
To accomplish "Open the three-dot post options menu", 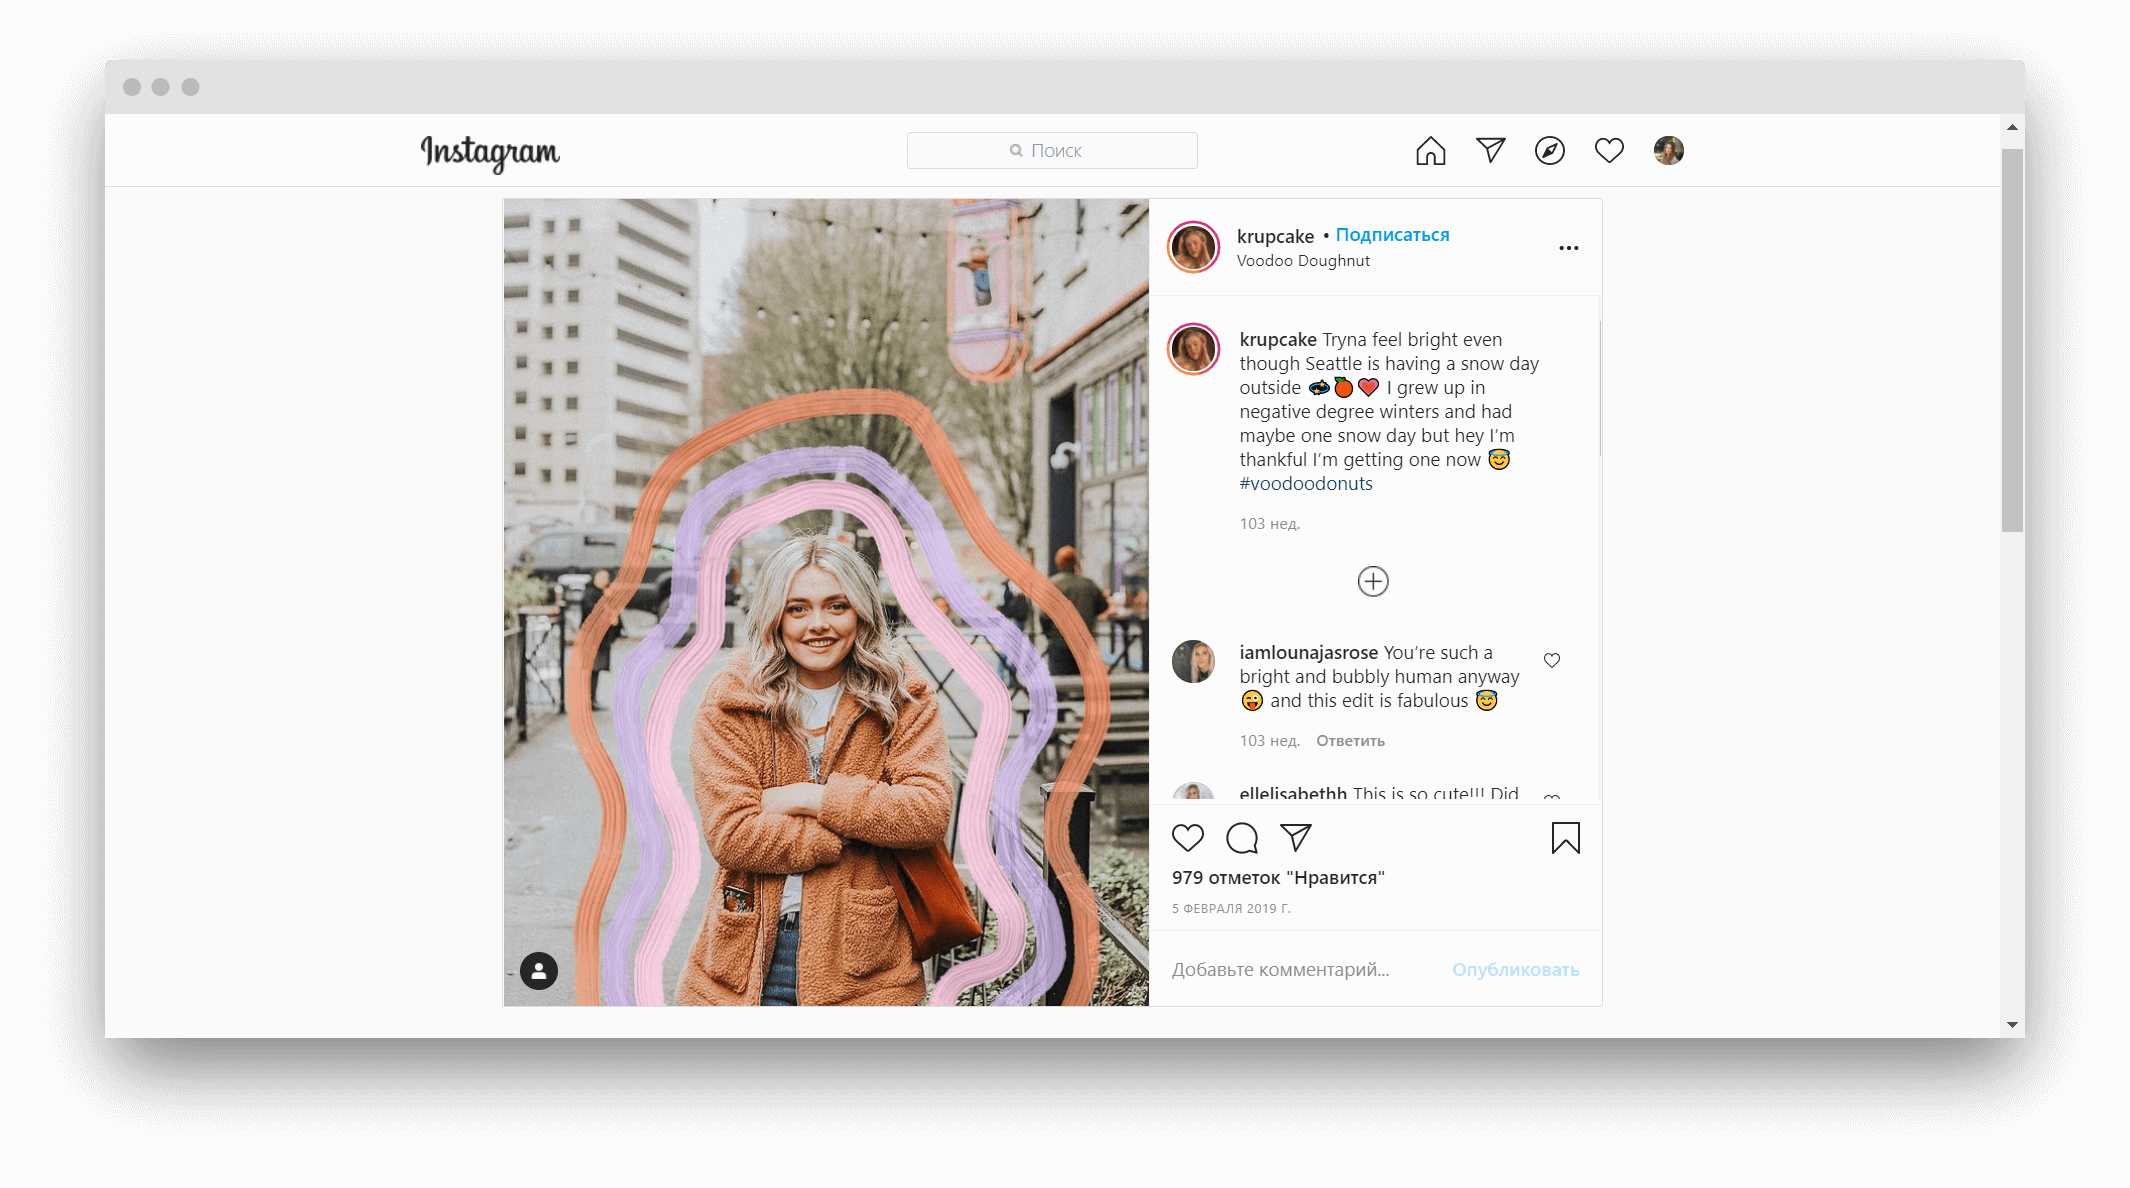I will point(1568,248).
